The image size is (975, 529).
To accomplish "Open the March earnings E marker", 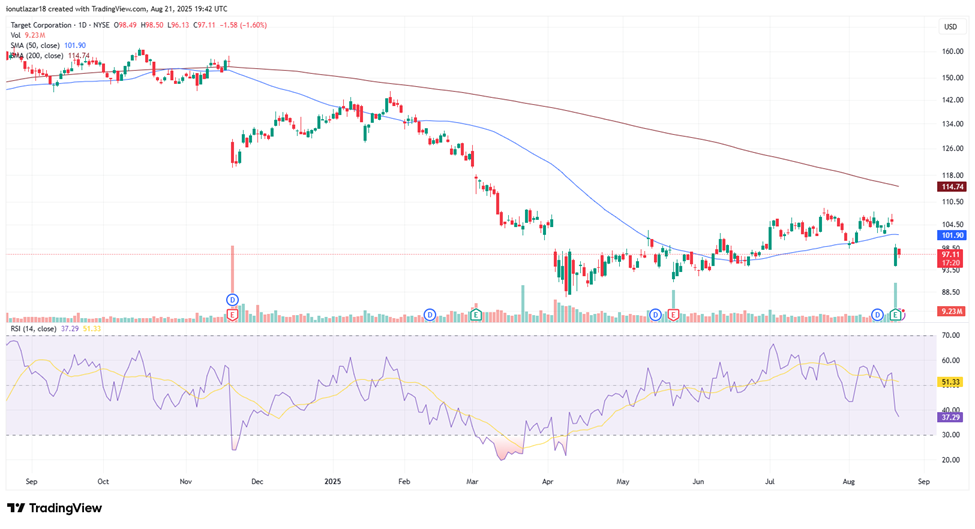I will click(476, 314).
